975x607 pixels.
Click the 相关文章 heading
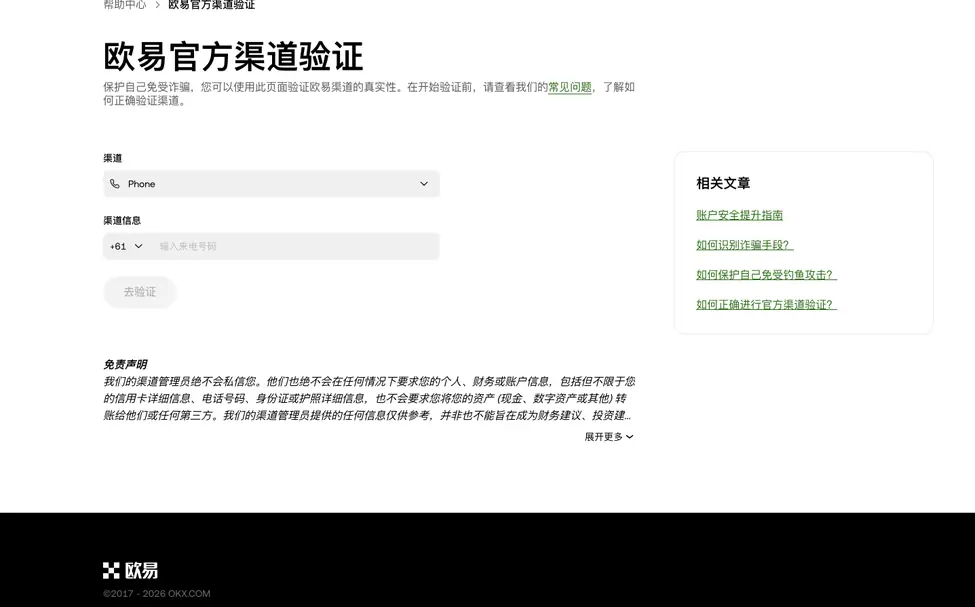723,183
